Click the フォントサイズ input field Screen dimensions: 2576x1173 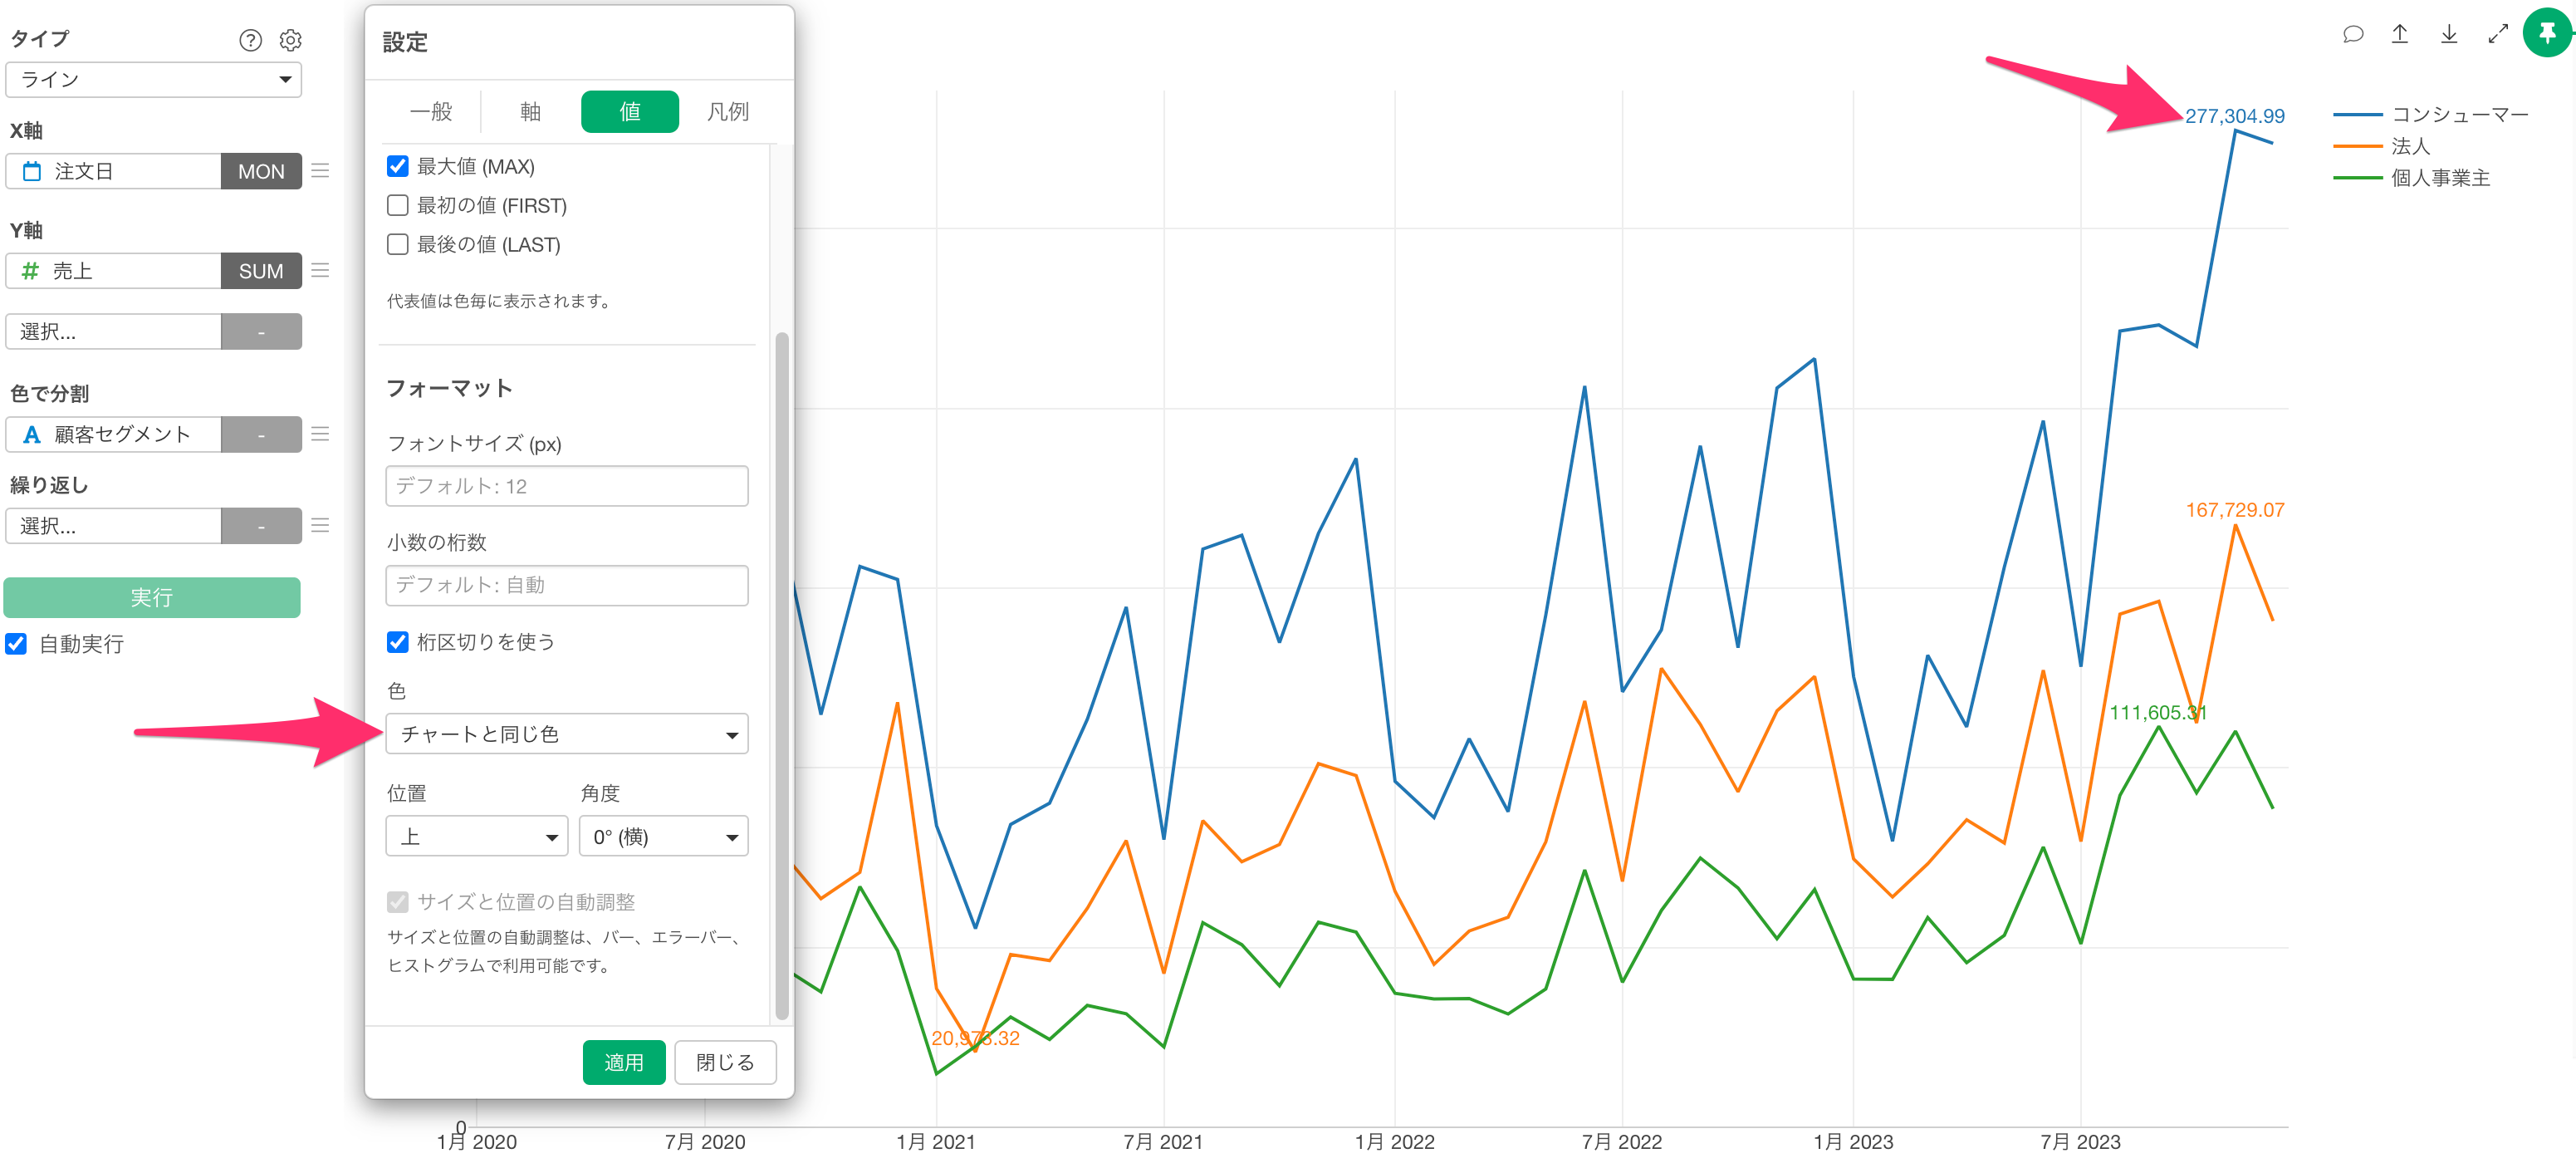click(x=566, y=486)
